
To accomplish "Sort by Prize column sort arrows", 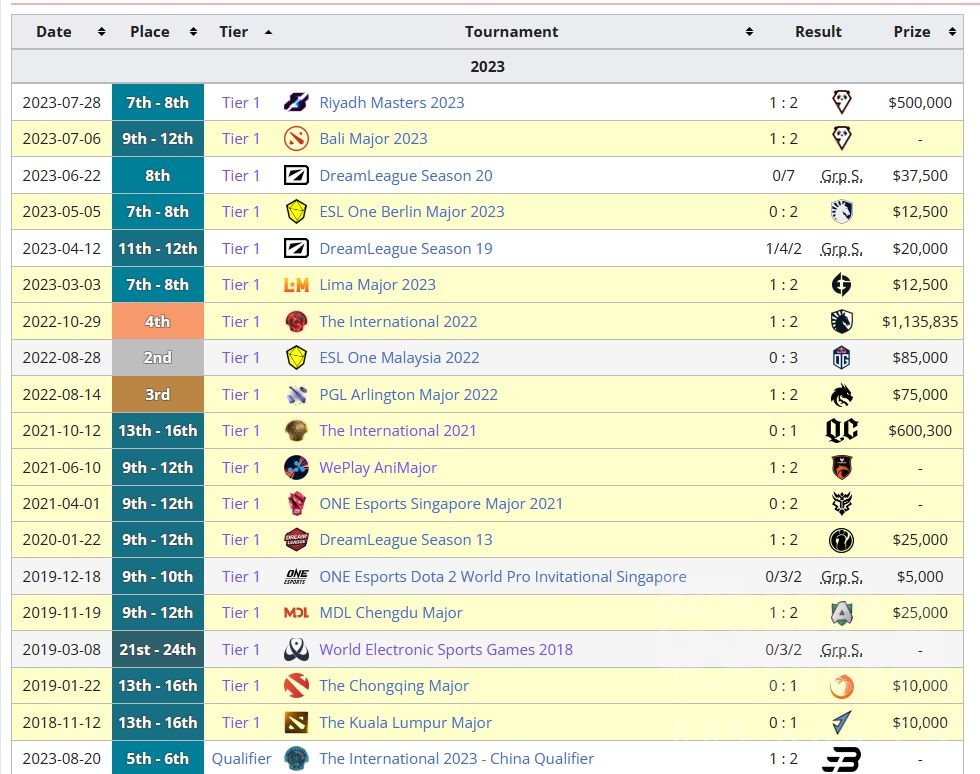I will (952, 32).
